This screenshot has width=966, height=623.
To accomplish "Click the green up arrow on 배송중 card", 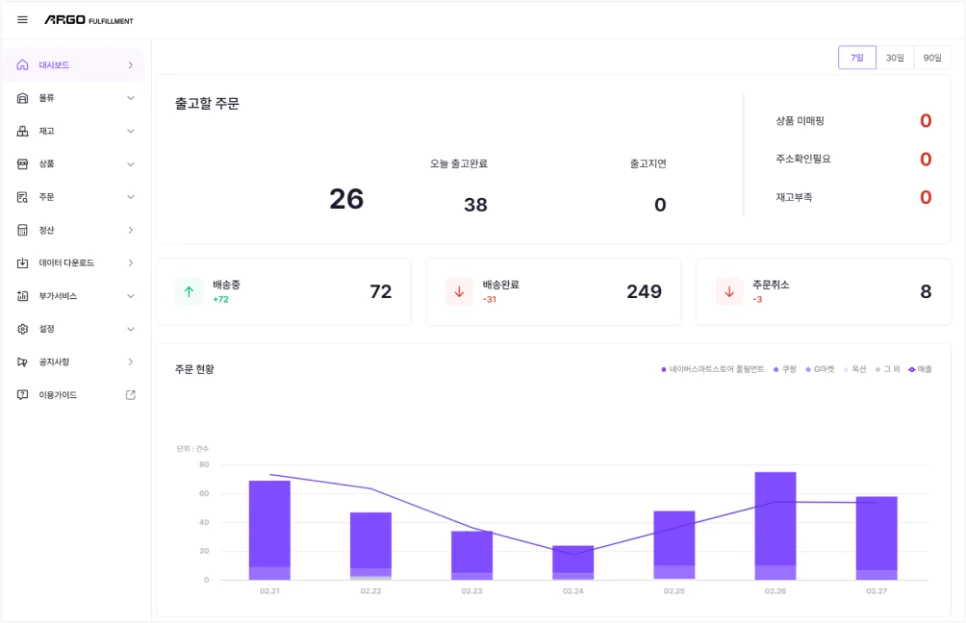I will click(x=189, y=291).
